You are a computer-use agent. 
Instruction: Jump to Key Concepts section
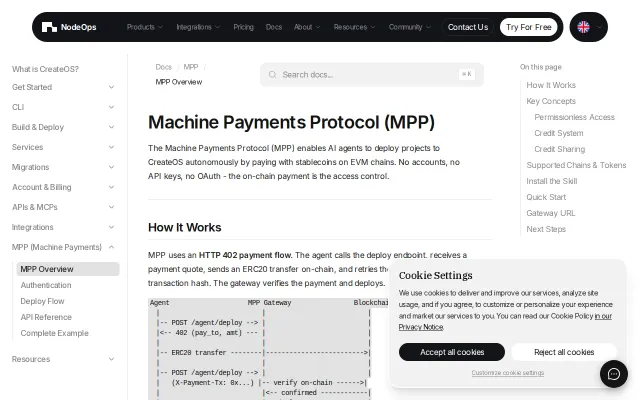[551, 101]
